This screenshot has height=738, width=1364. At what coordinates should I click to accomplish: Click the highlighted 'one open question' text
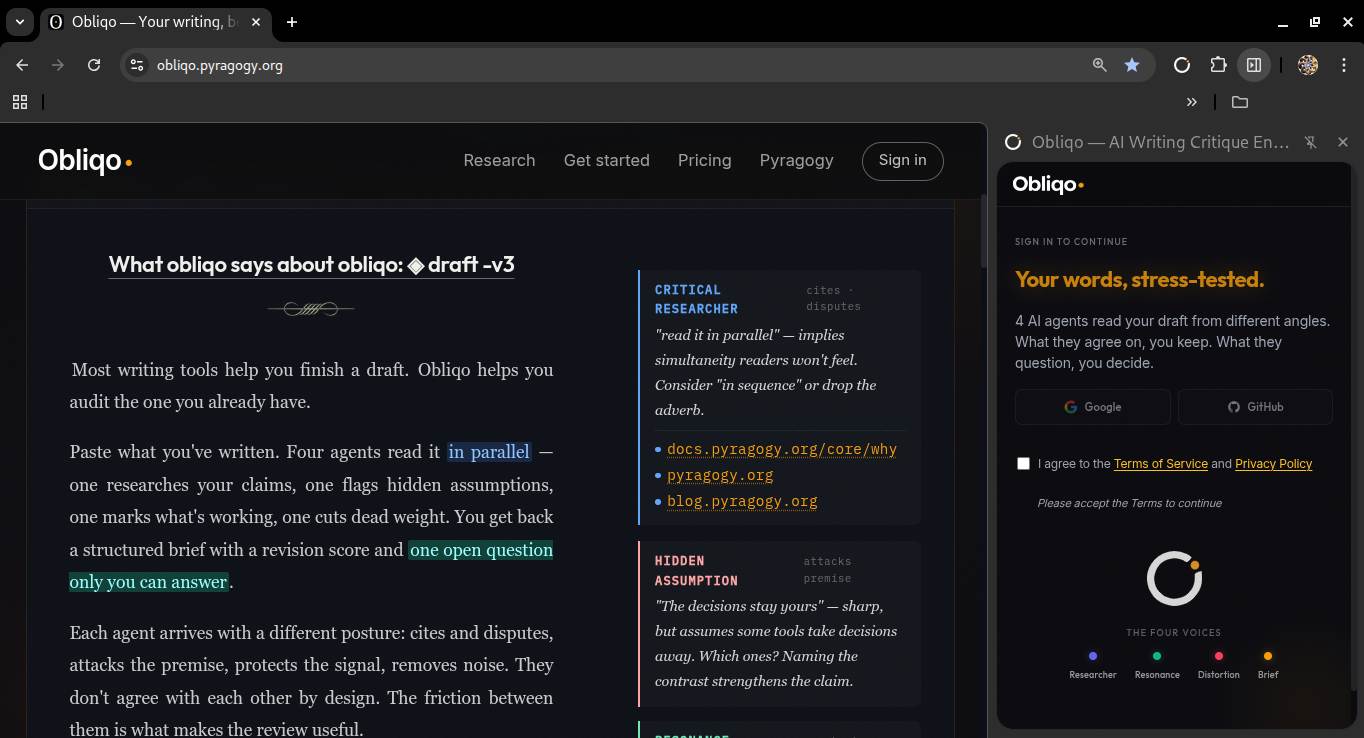pyautogui.click(x=481, y=550)
